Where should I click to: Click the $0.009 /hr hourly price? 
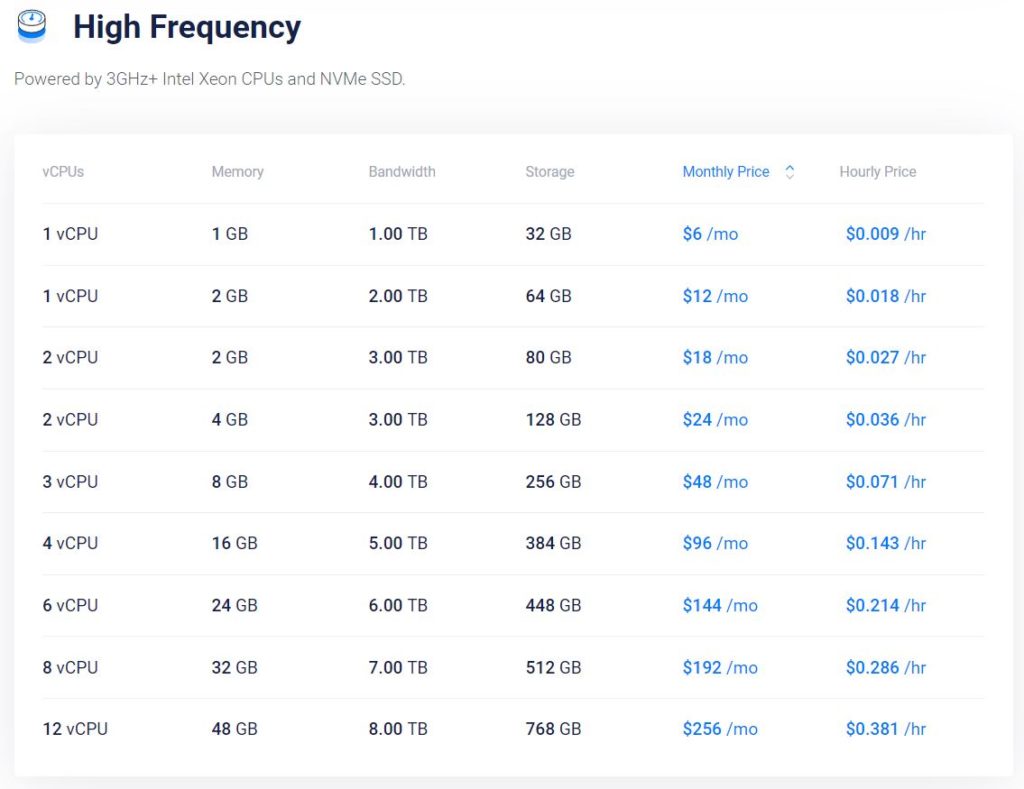click(886, 234)
